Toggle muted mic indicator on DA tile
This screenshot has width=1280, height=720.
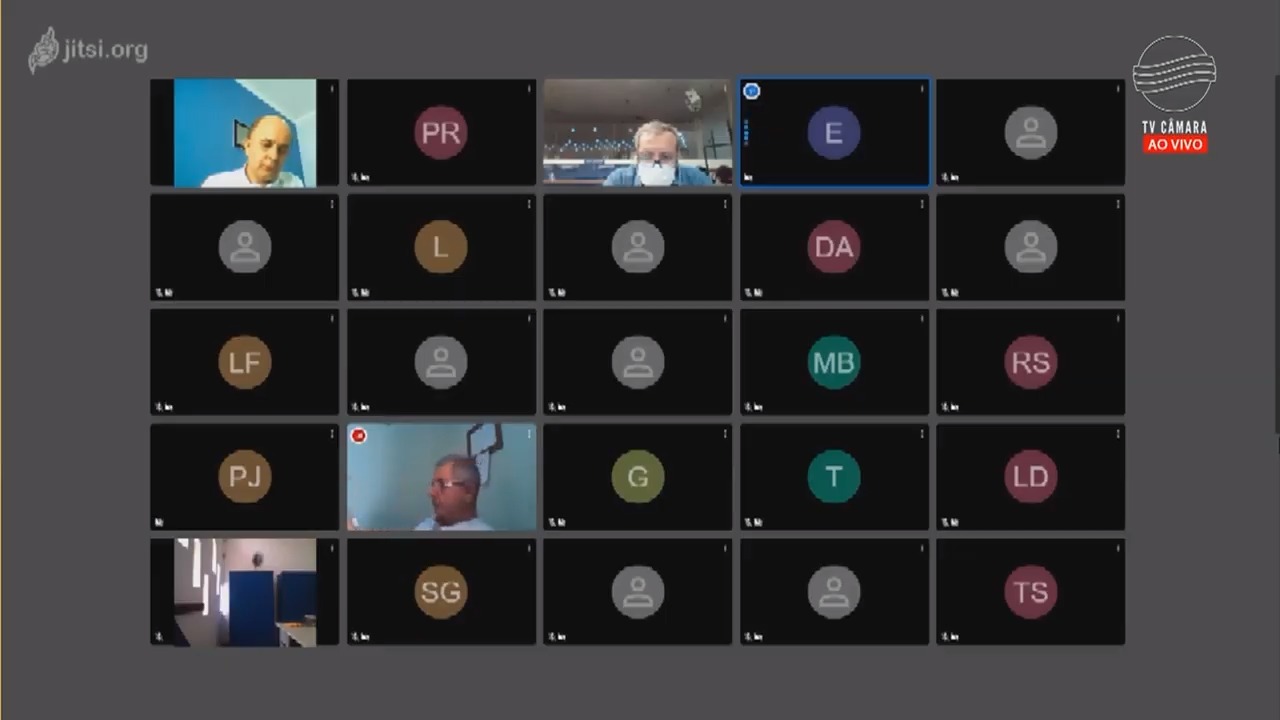point(748,293)
